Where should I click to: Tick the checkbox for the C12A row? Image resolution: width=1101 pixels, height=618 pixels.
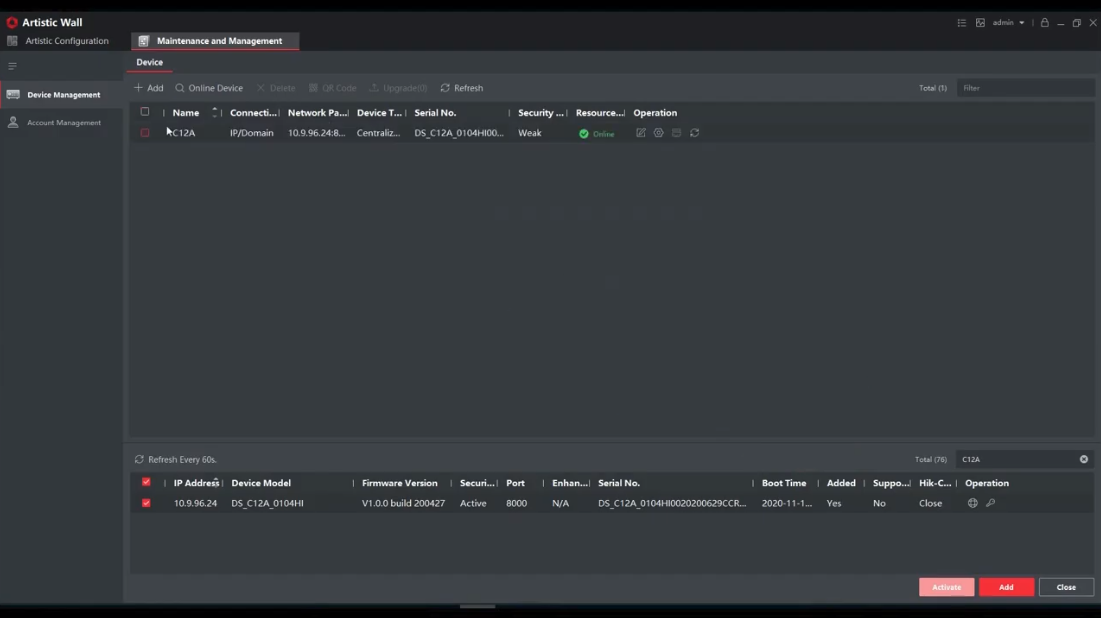coord(145,133)
